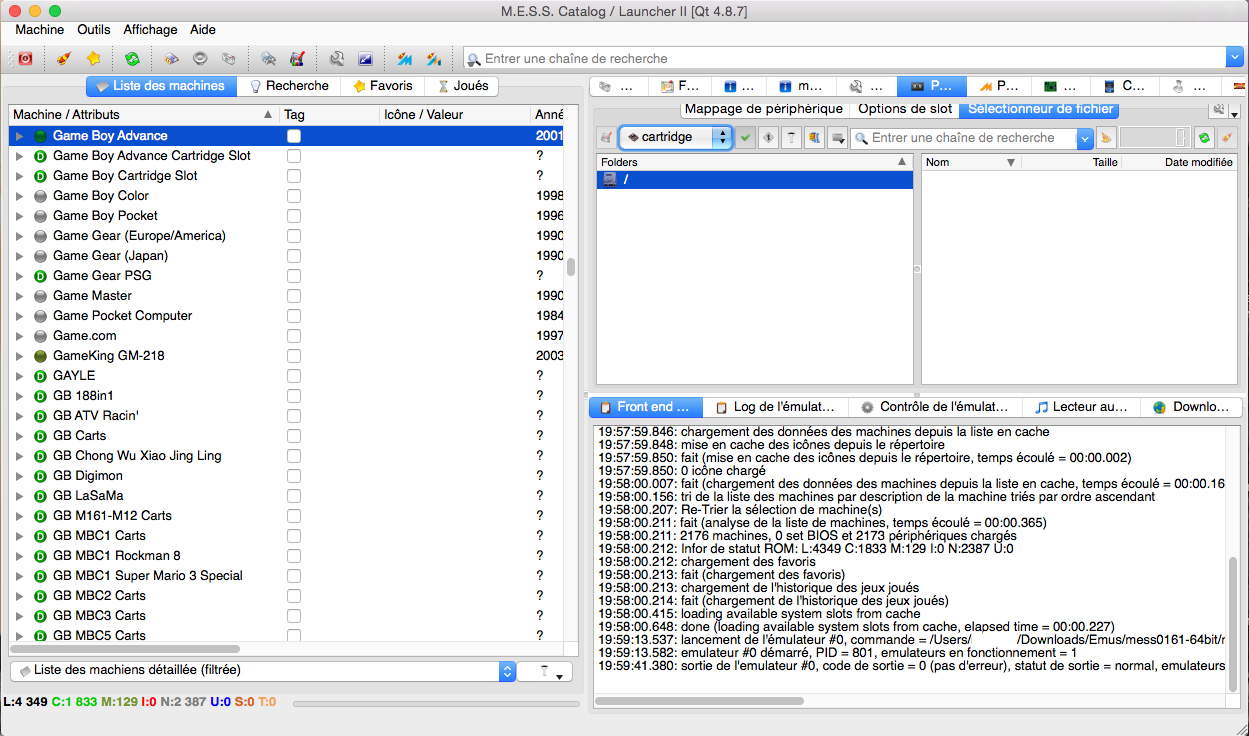Toggle Tag checkbox for Game Boy Pocket
This screenshot has height=736, width=1249.
click(x=294, y=216)
